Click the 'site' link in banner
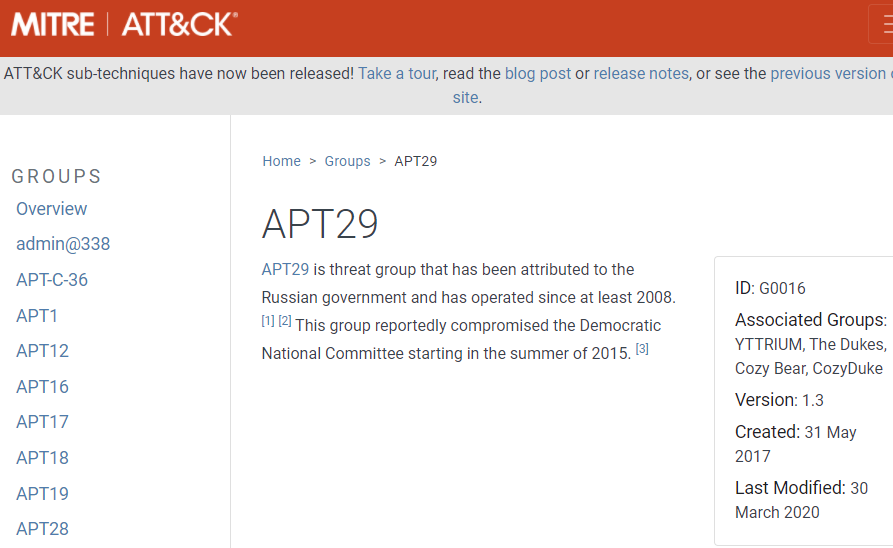 [x=465, y=97]
